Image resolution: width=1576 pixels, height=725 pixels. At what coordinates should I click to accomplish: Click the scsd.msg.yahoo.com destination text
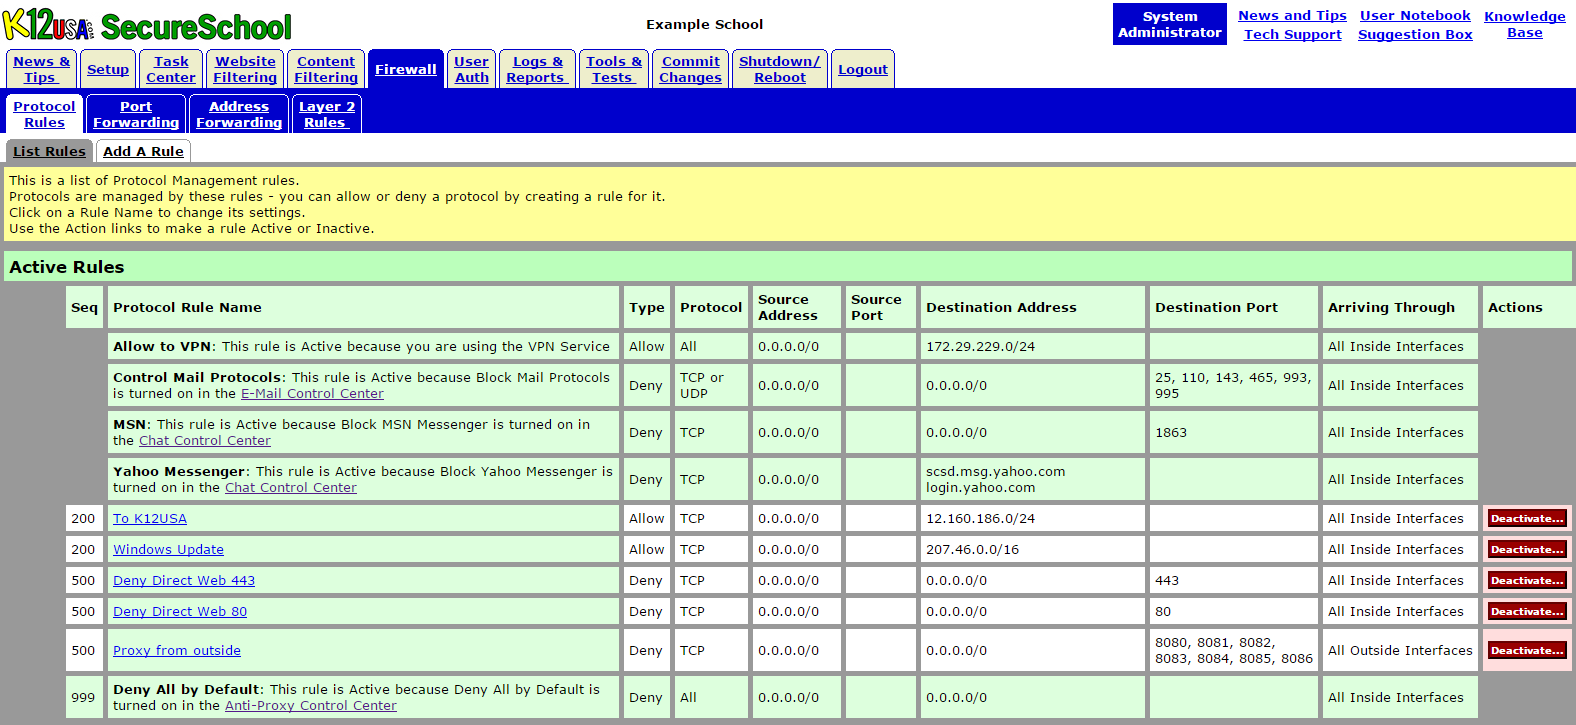click(x=995, y=472)
